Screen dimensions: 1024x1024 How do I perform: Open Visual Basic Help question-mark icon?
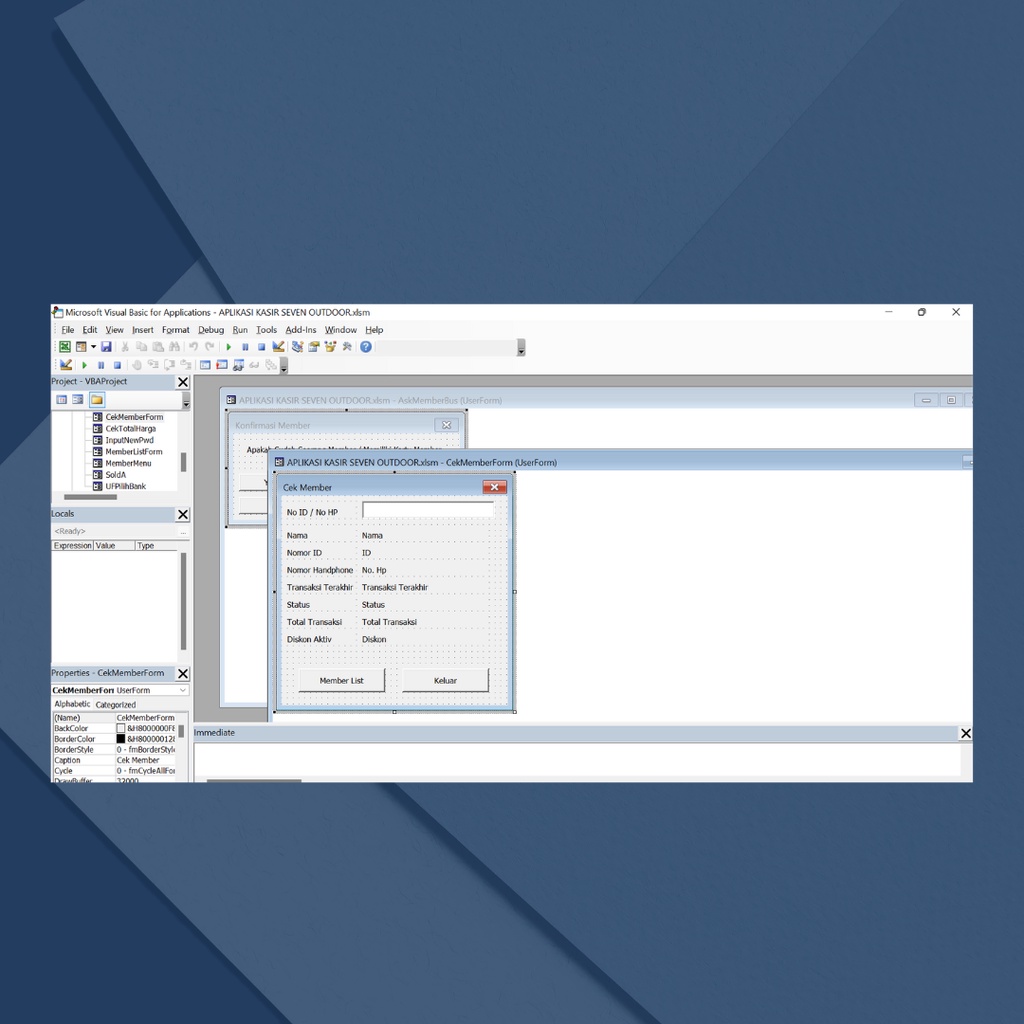[366, 347]
